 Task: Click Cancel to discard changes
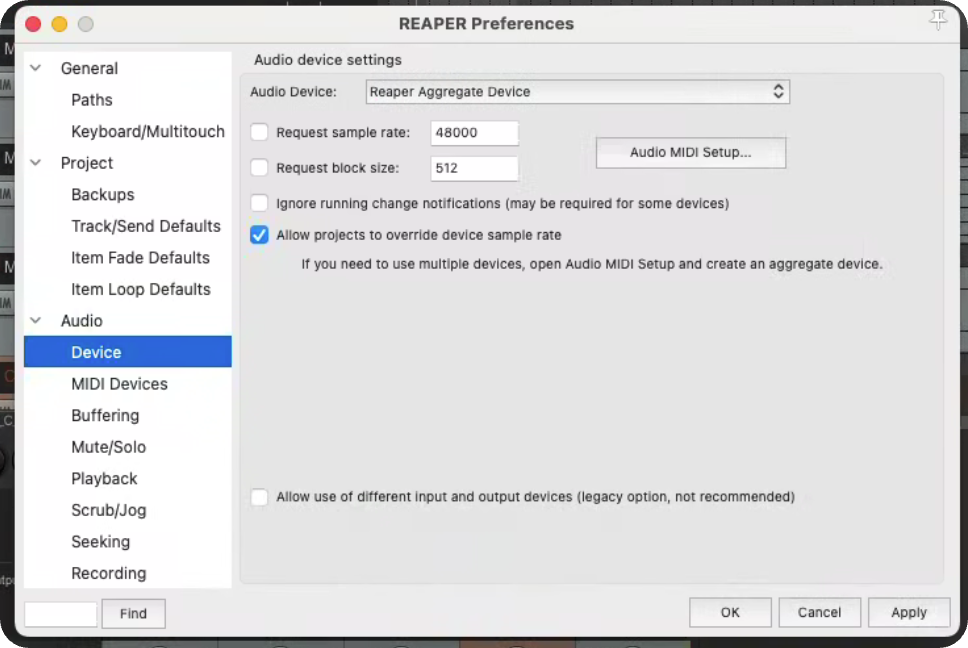pos(819,612)
